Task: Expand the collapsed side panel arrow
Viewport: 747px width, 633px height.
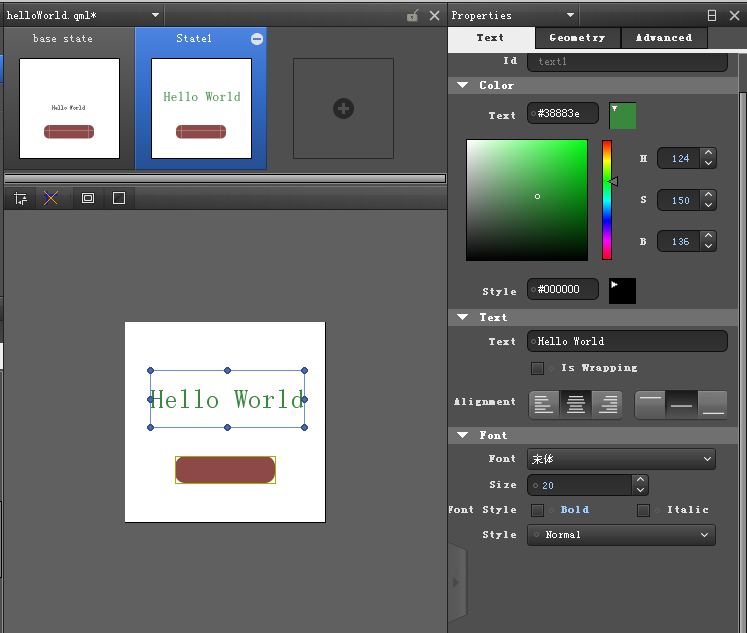Action: (x=457, y=582)
